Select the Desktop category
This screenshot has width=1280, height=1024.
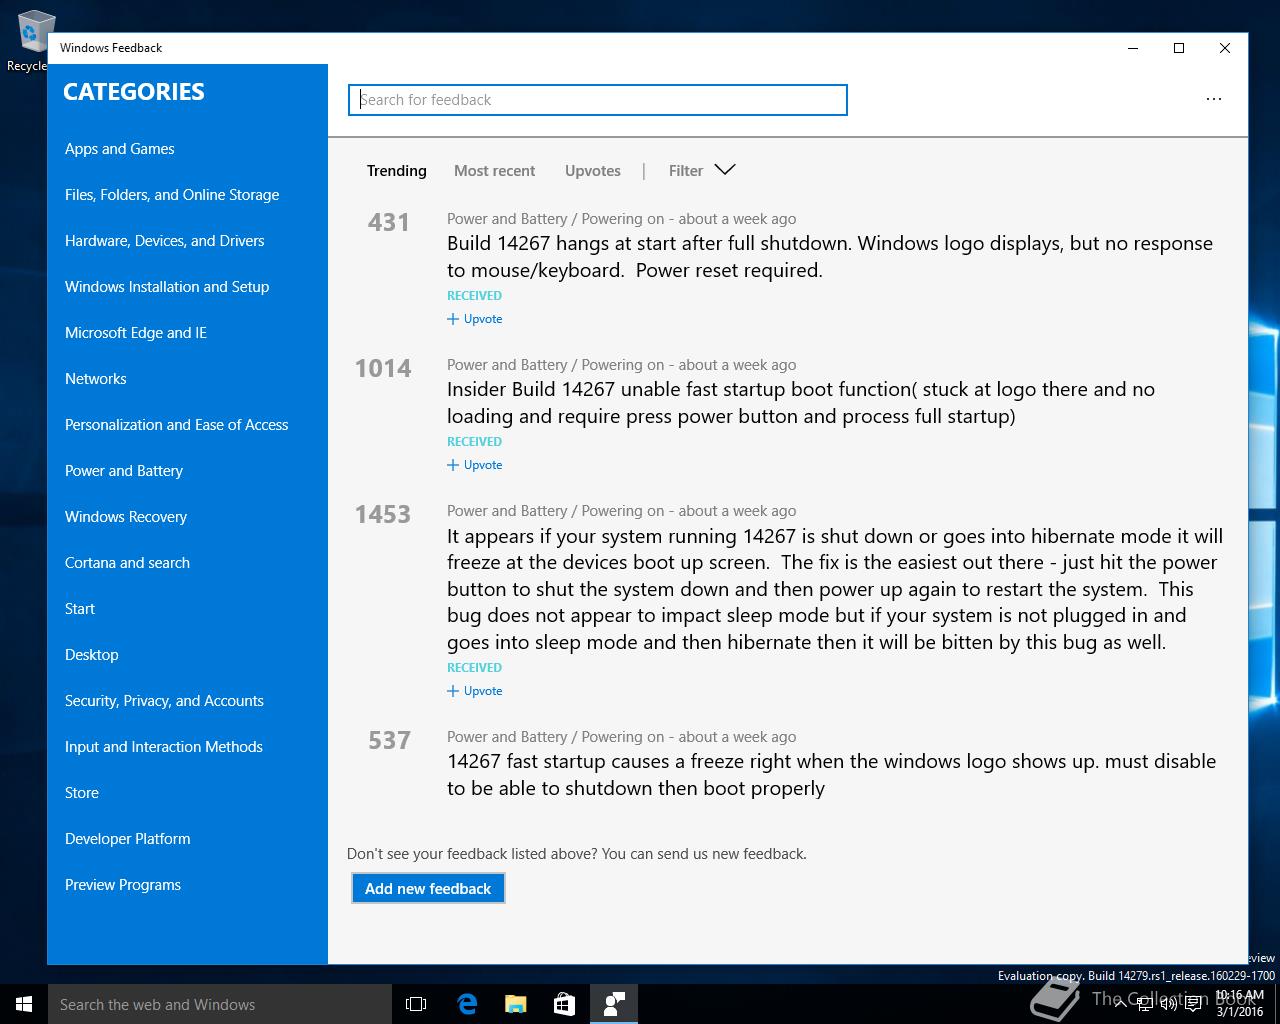point(91,655)
